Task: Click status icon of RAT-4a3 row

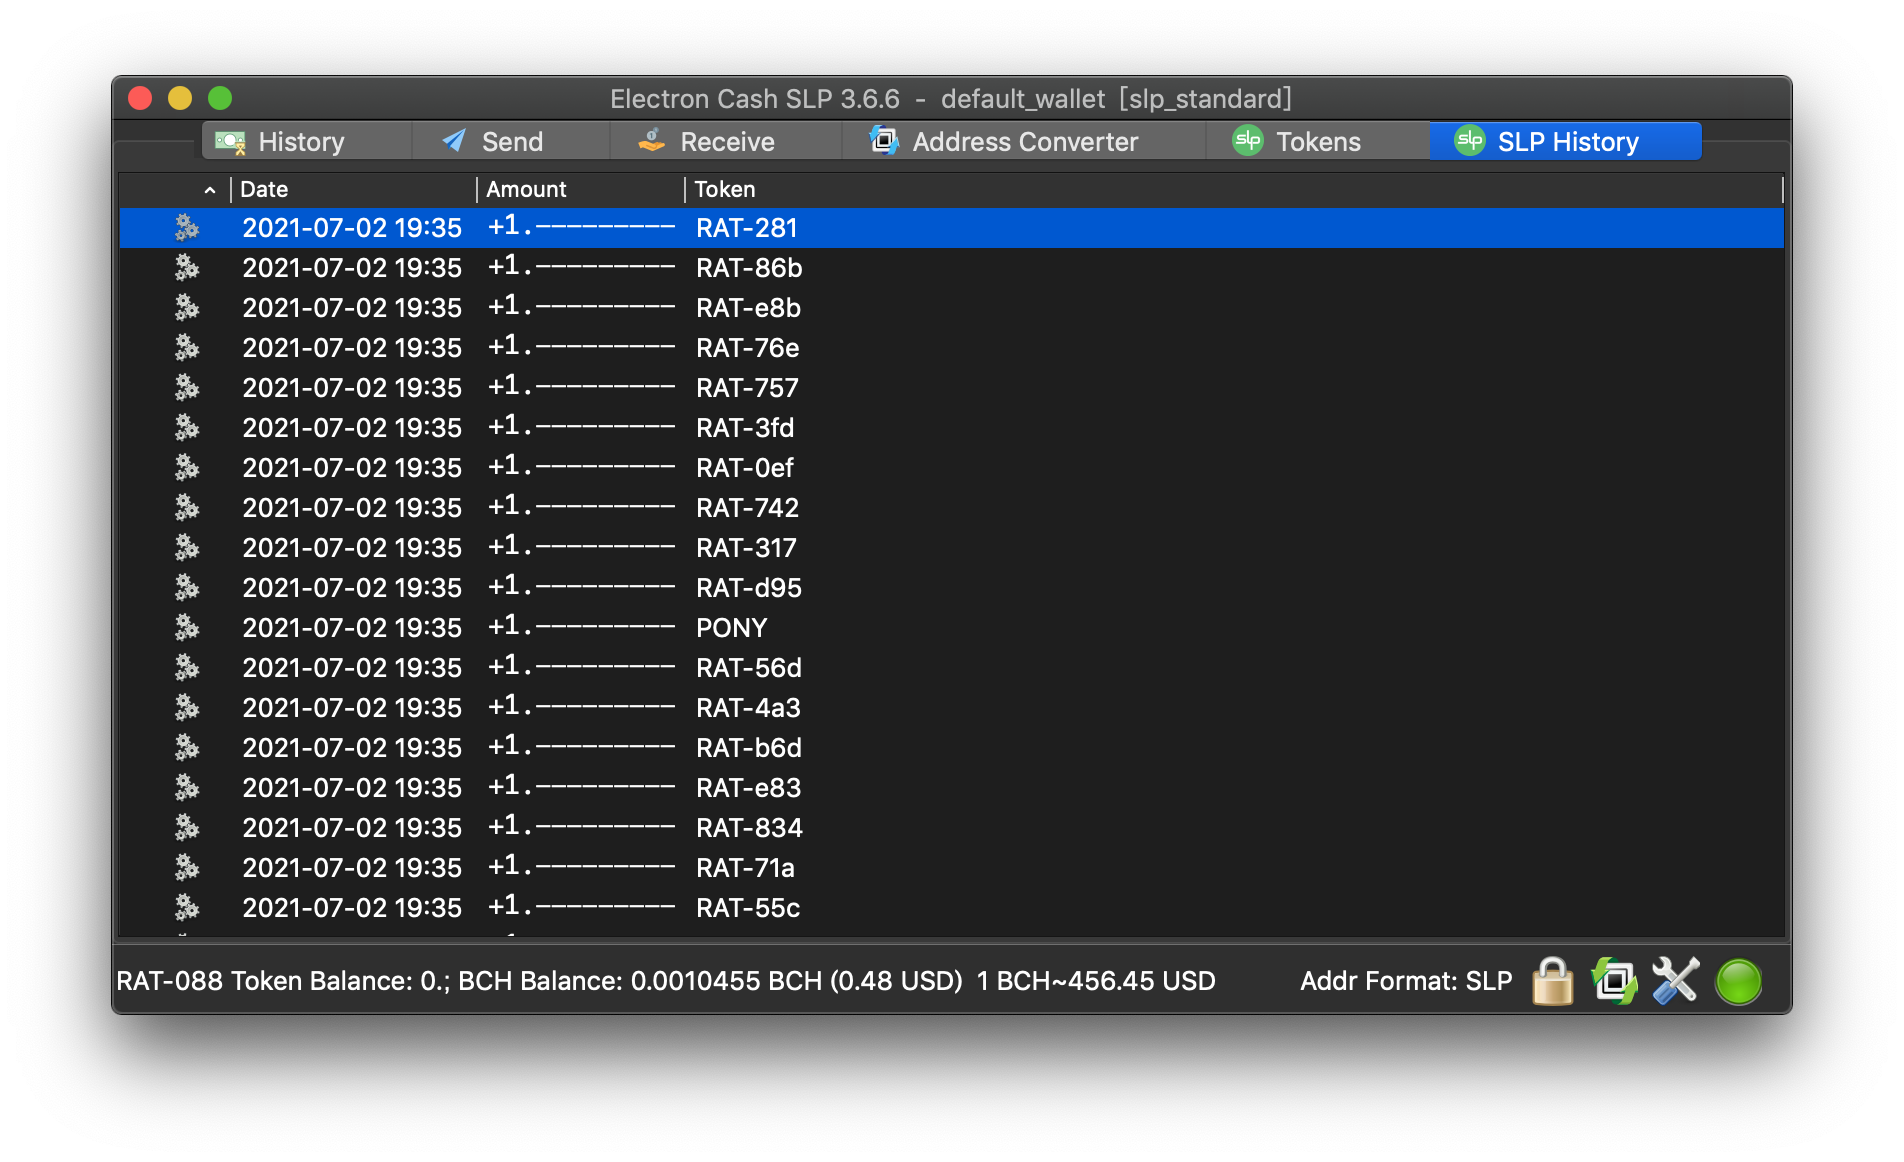Action: click(x=187, y=708)
